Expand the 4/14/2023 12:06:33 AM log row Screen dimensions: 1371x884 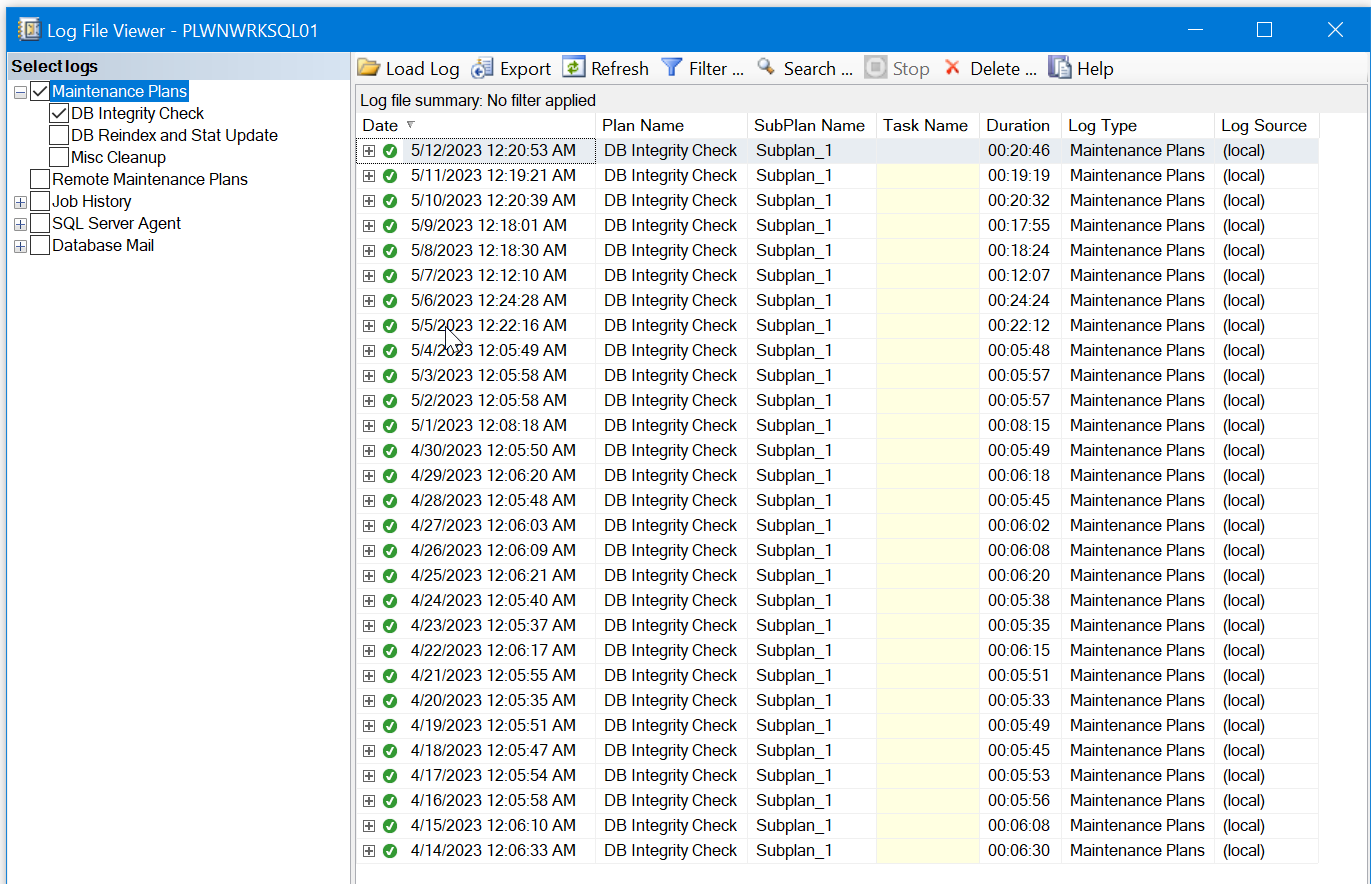click(369, 851)
